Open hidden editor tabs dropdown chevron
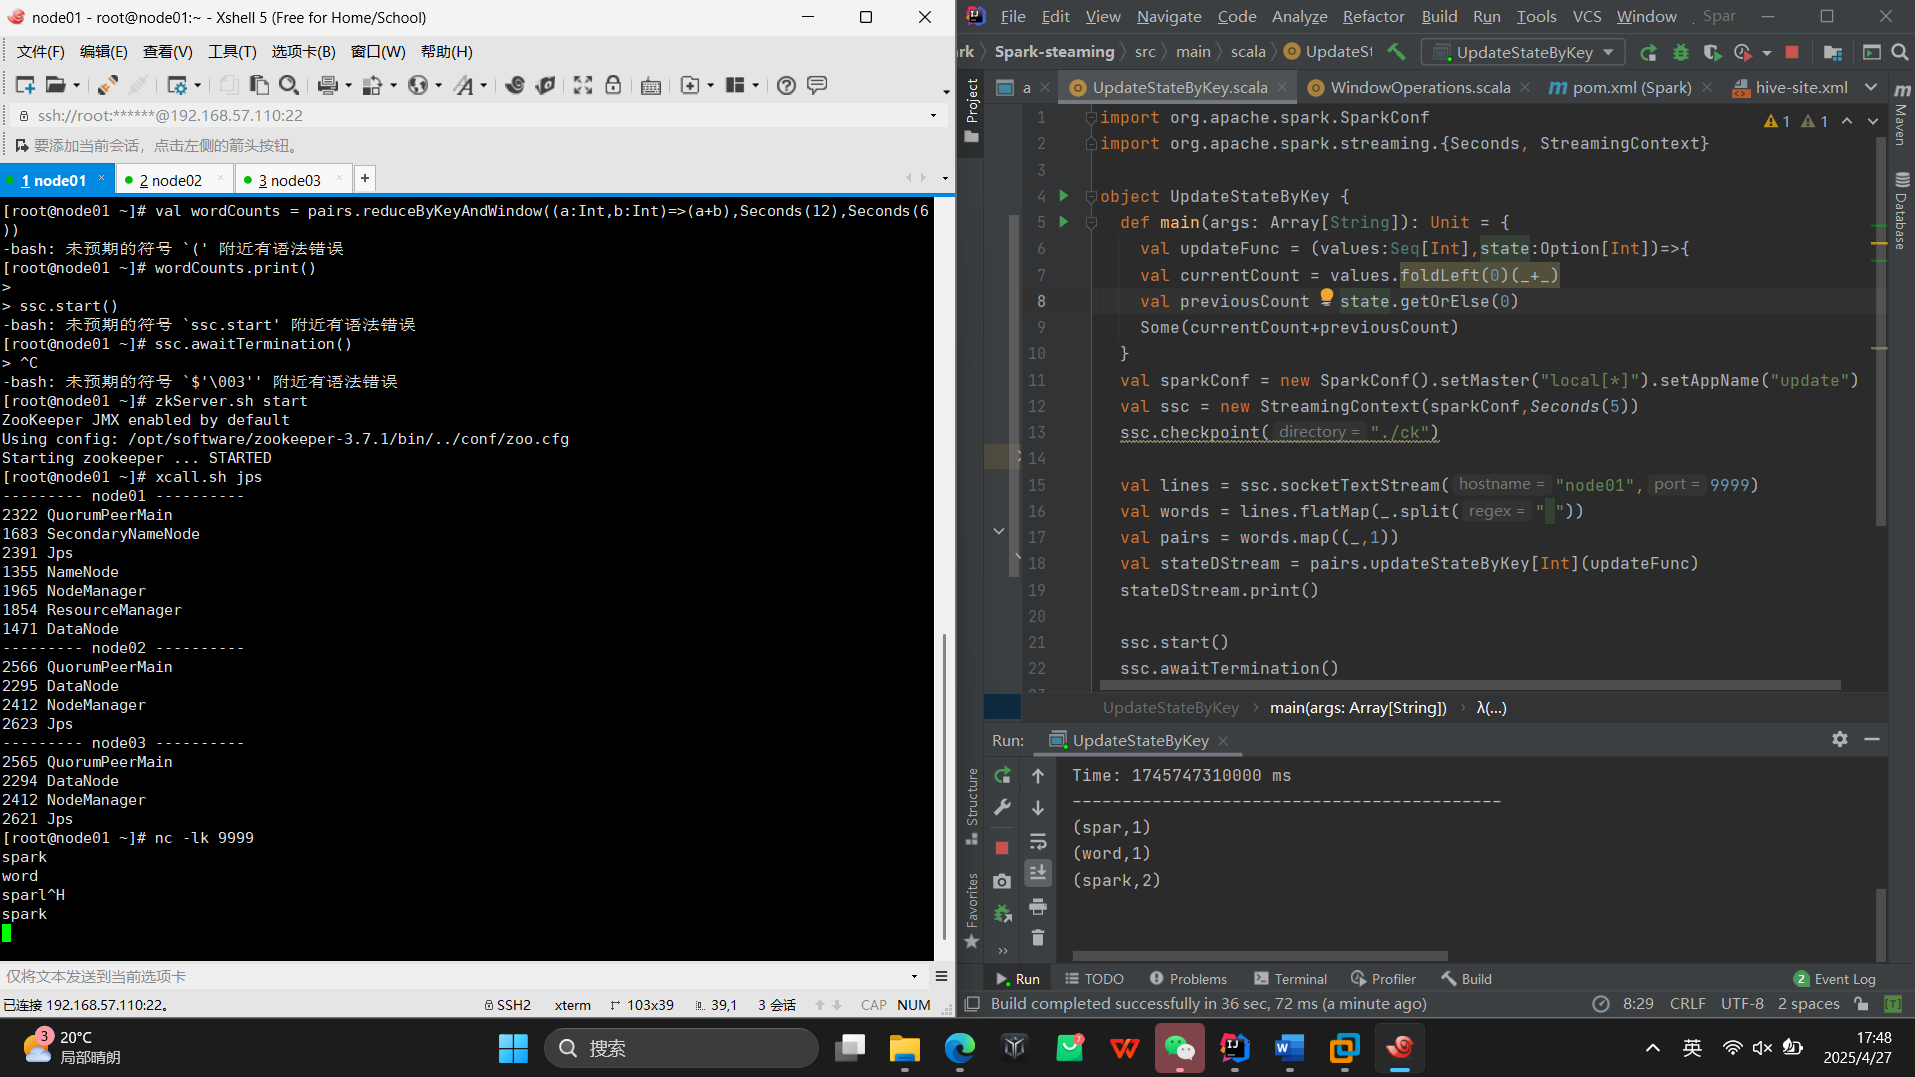The height and width of the screenshot is (1077, 1915). (x=1871, y=87)
